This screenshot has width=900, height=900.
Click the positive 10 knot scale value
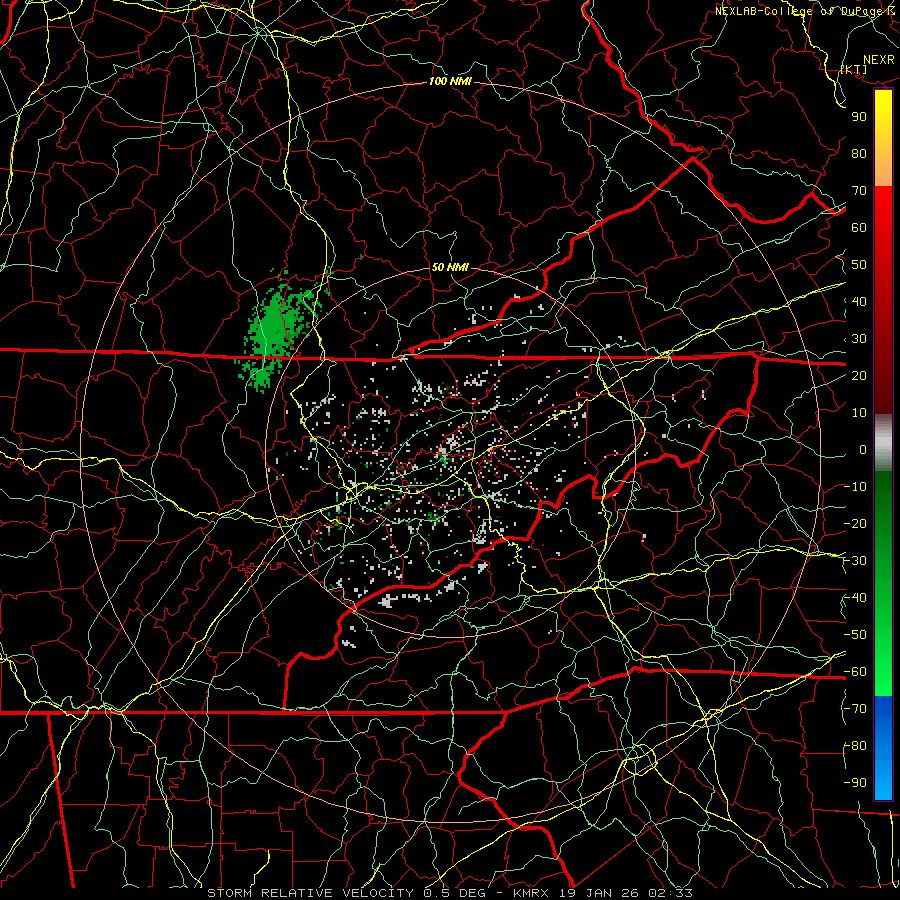coord(859,413)
